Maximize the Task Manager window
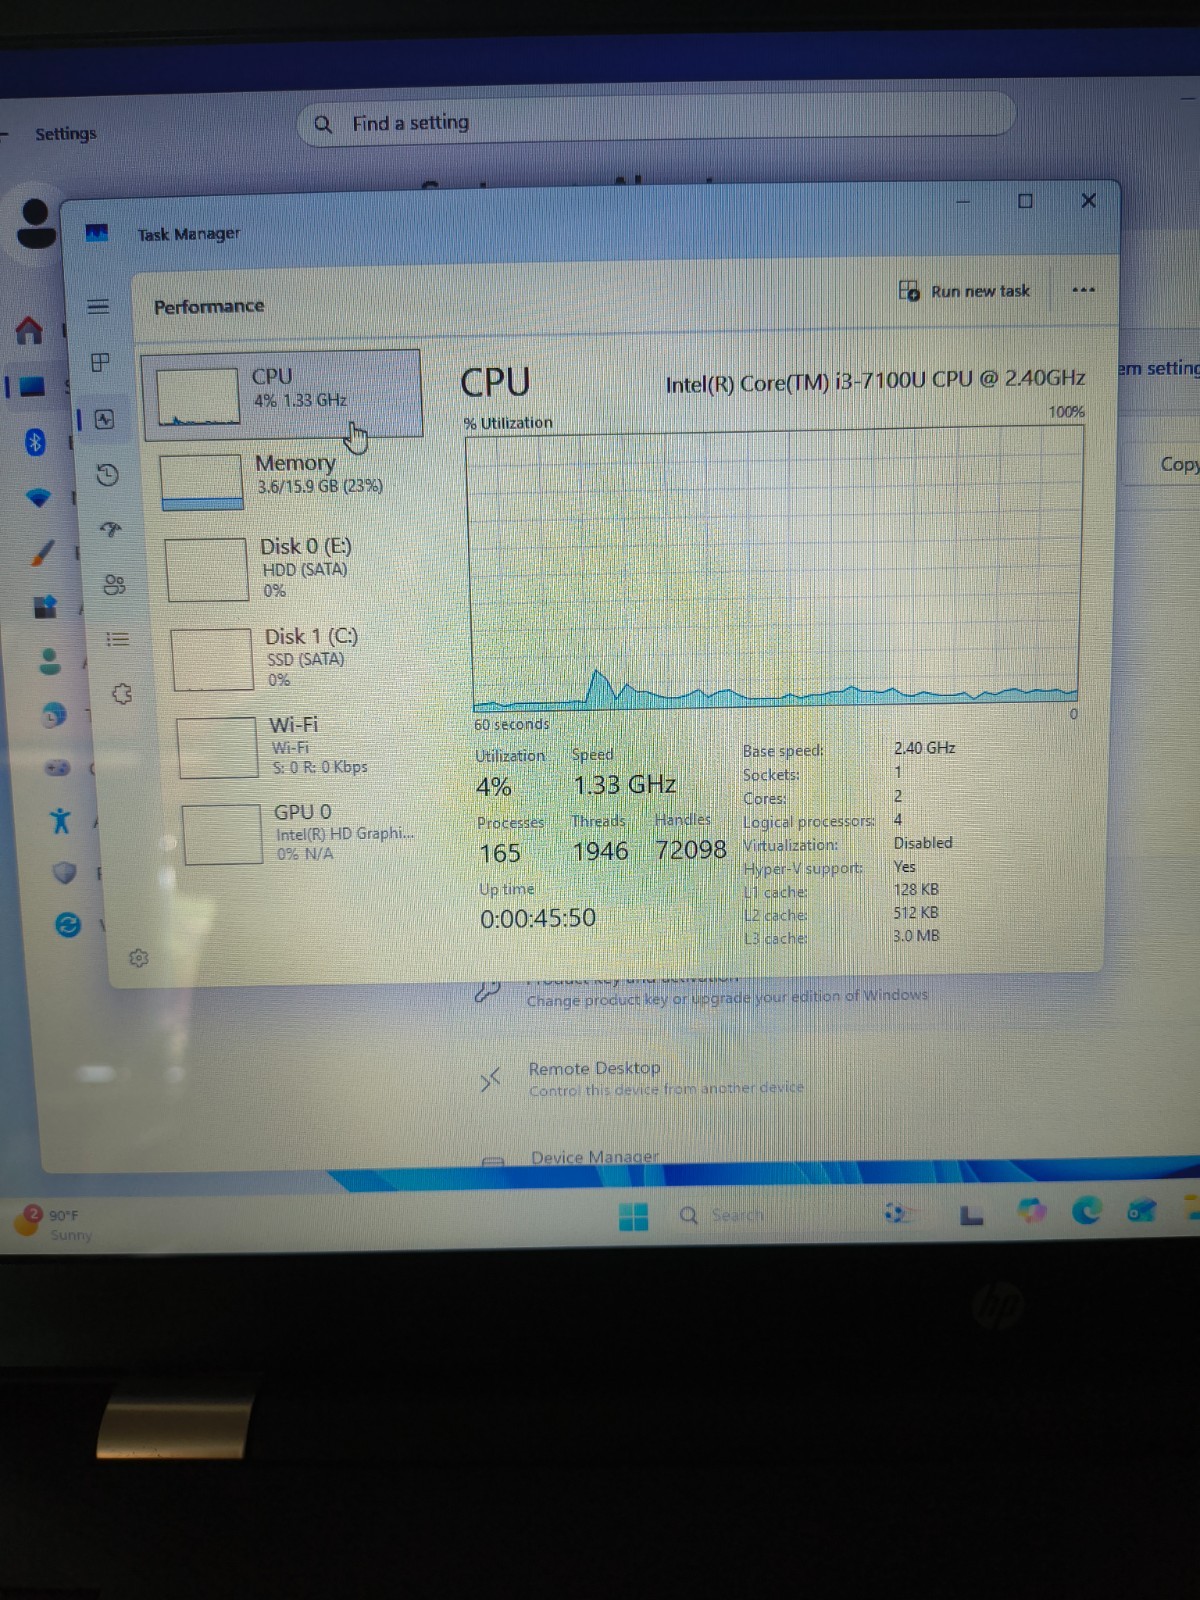The width and height of the screenshot is (1200, 1600). (x=1025, y=201)
